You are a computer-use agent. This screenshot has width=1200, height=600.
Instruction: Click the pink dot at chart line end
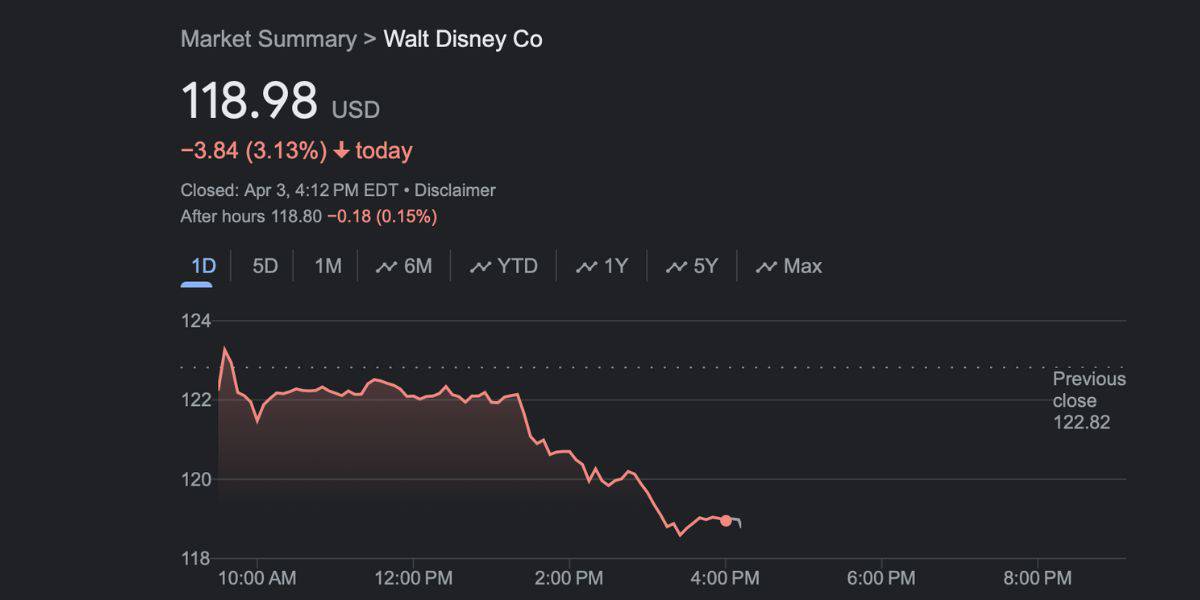725,520
